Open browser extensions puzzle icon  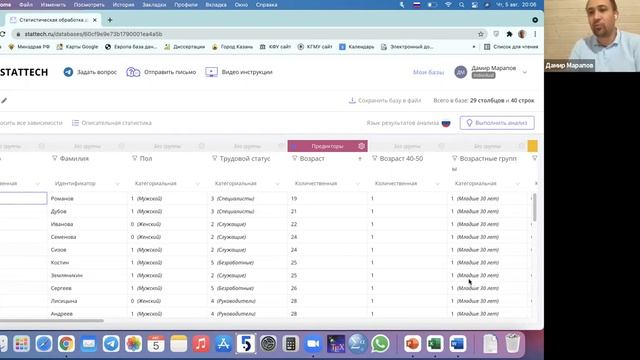coord(509,34)
